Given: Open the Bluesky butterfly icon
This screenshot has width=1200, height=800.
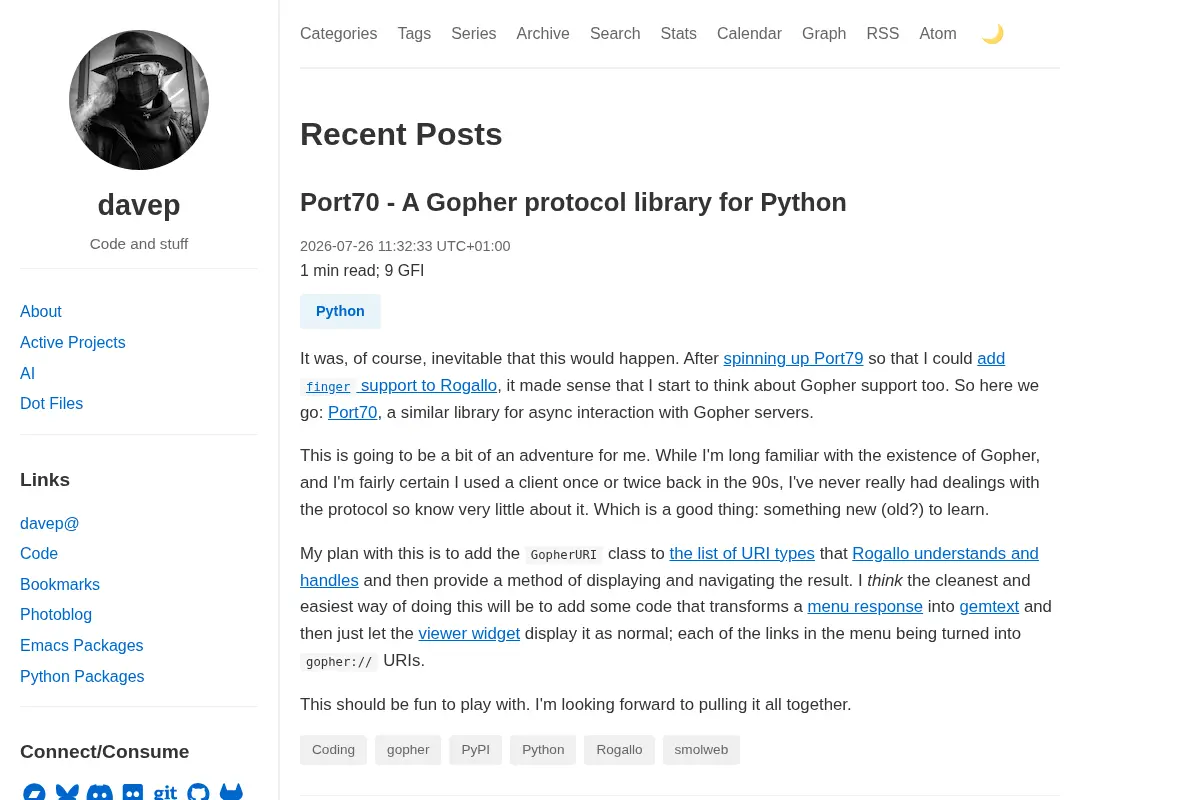Looking at the screenshot, I should coord(67,793).
